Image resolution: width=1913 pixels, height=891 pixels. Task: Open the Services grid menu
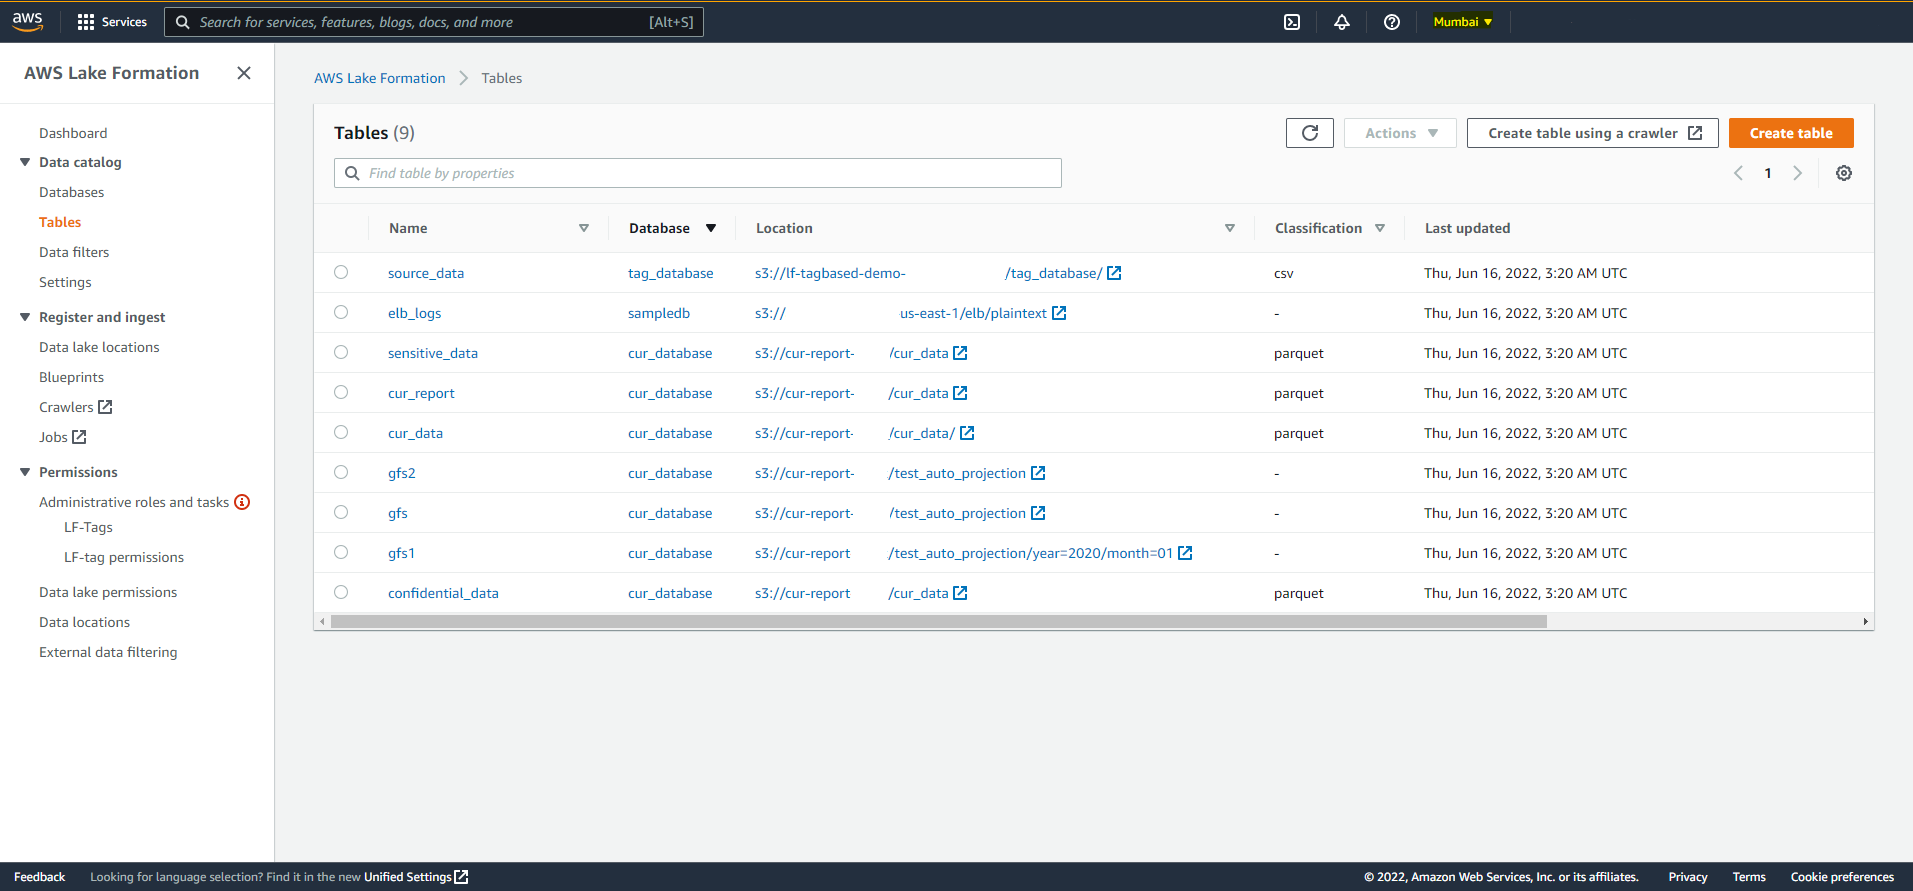[111, 22]
